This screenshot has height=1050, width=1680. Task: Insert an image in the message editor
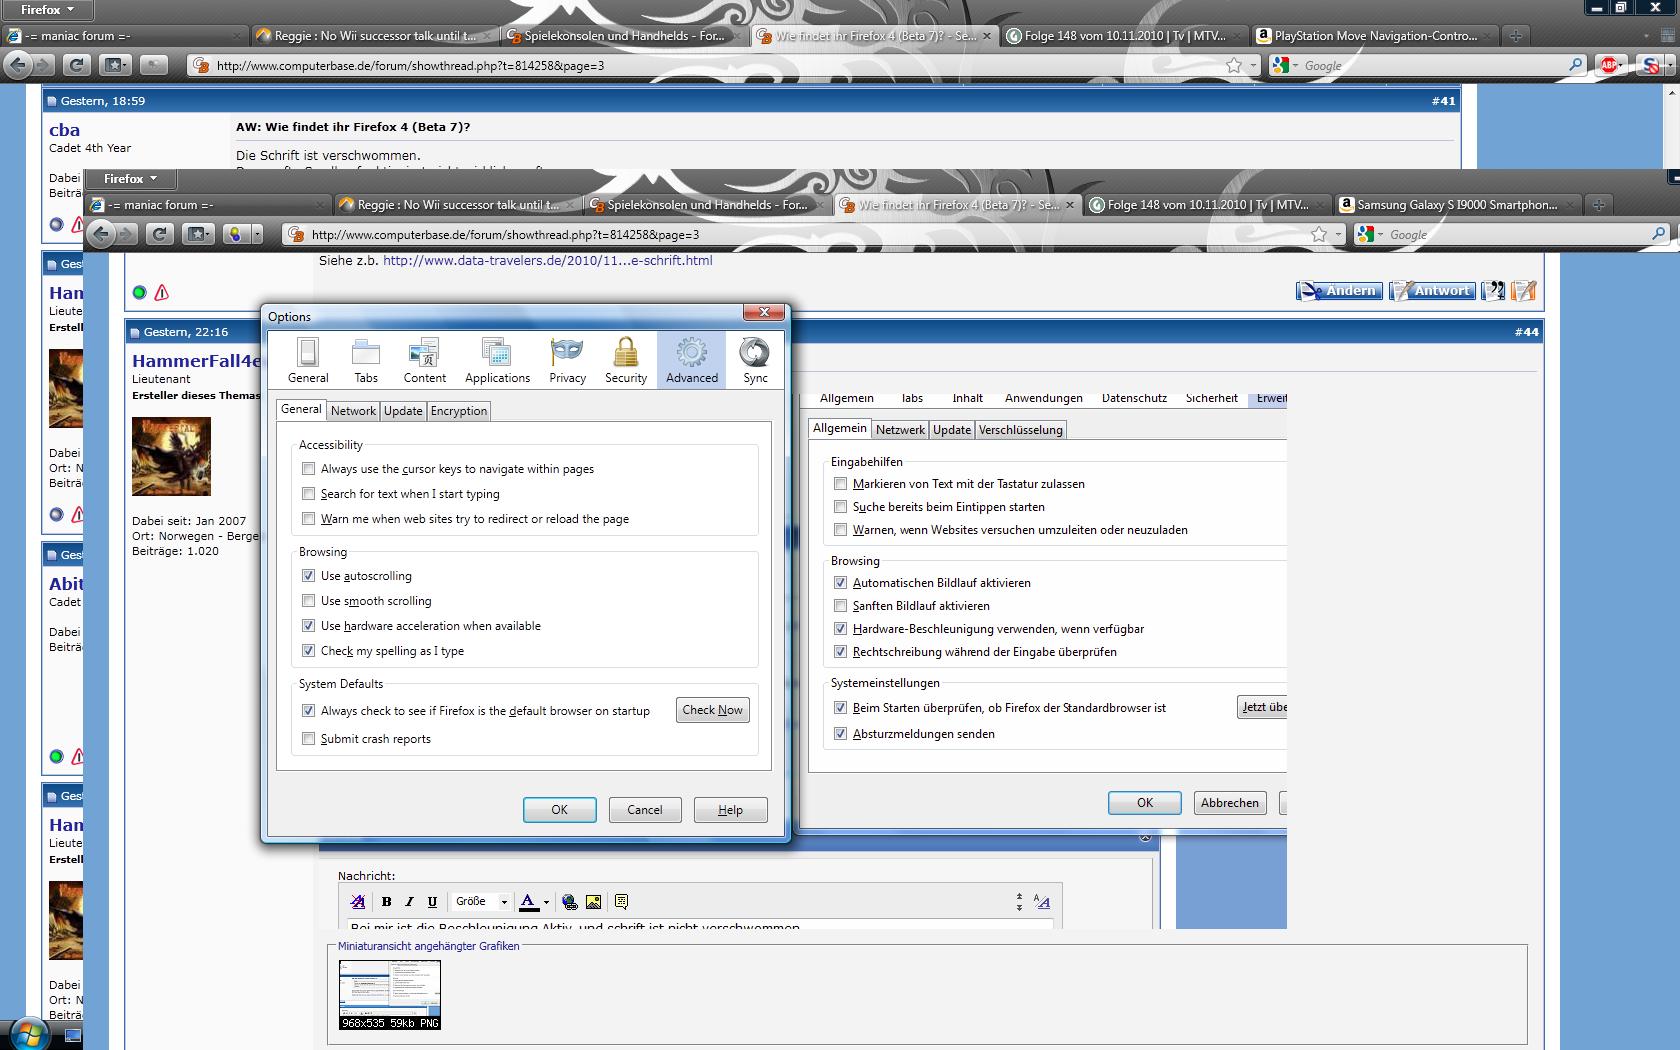pos(594,901)
